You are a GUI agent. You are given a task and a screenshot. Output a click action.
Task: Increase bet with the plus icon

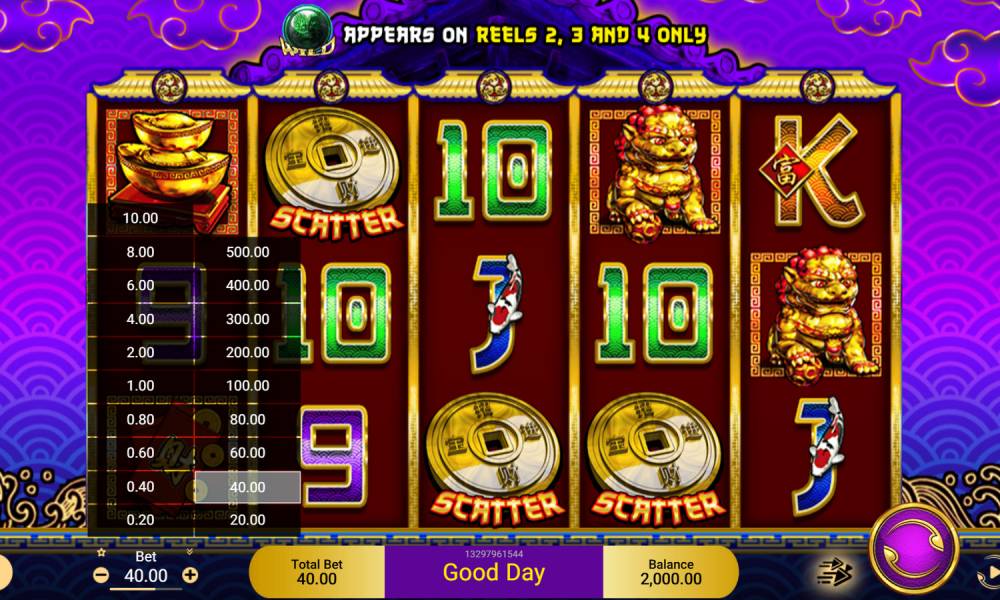190,575
